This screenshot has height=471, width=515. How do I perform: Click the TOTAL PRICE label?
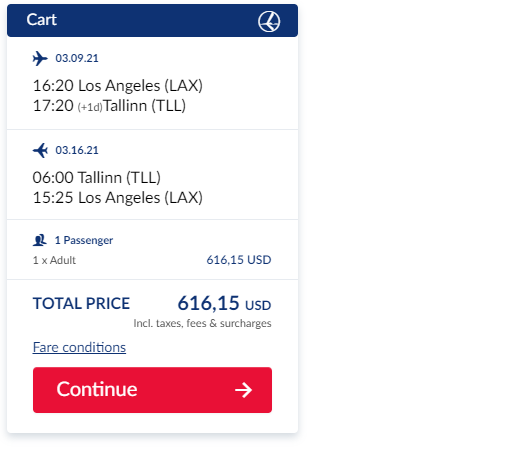click(81, 304)
